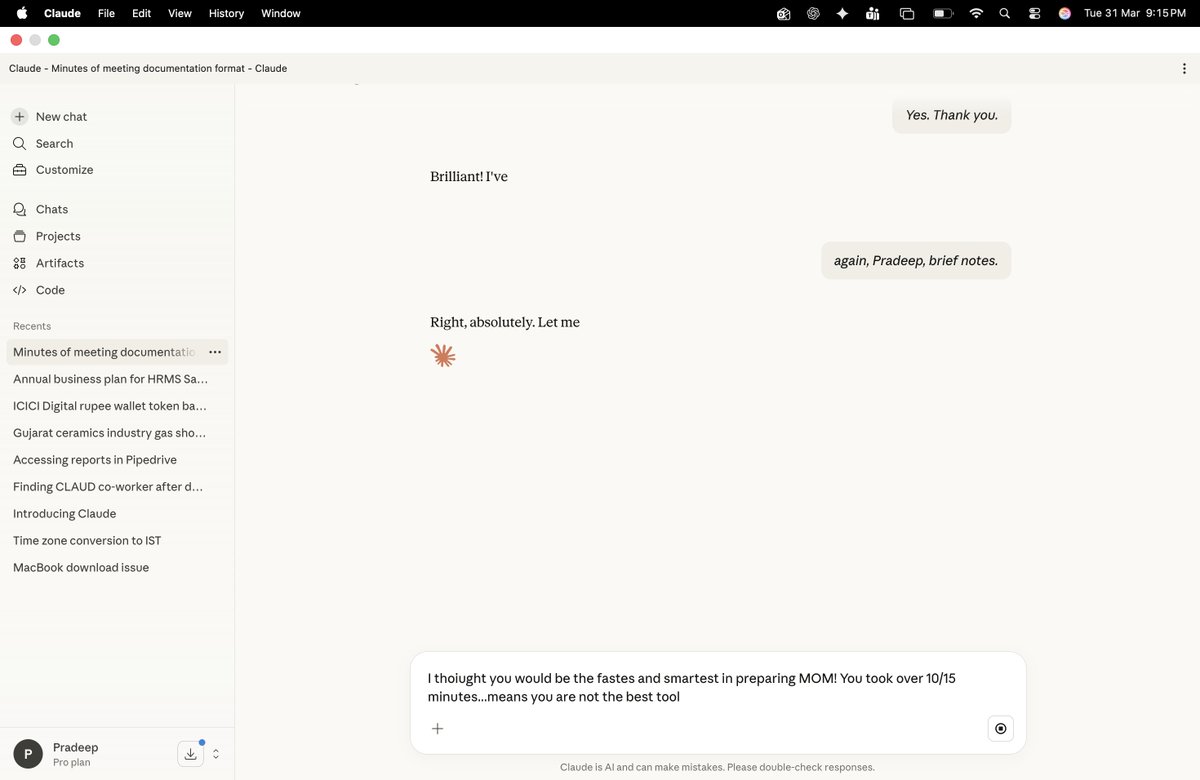Click the 'Right, absolutely. Let me' response text
The image size is (1200, 780).
click(505, 323)
